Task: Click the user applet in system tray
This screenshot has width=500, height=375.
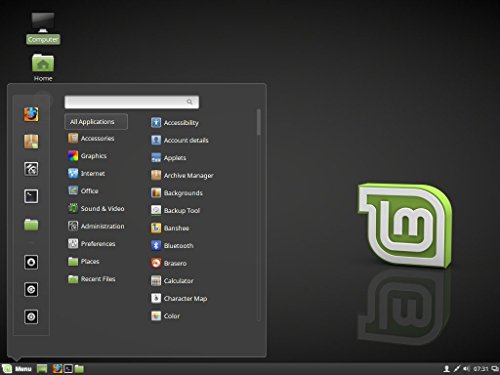Action: click(447, 369)
